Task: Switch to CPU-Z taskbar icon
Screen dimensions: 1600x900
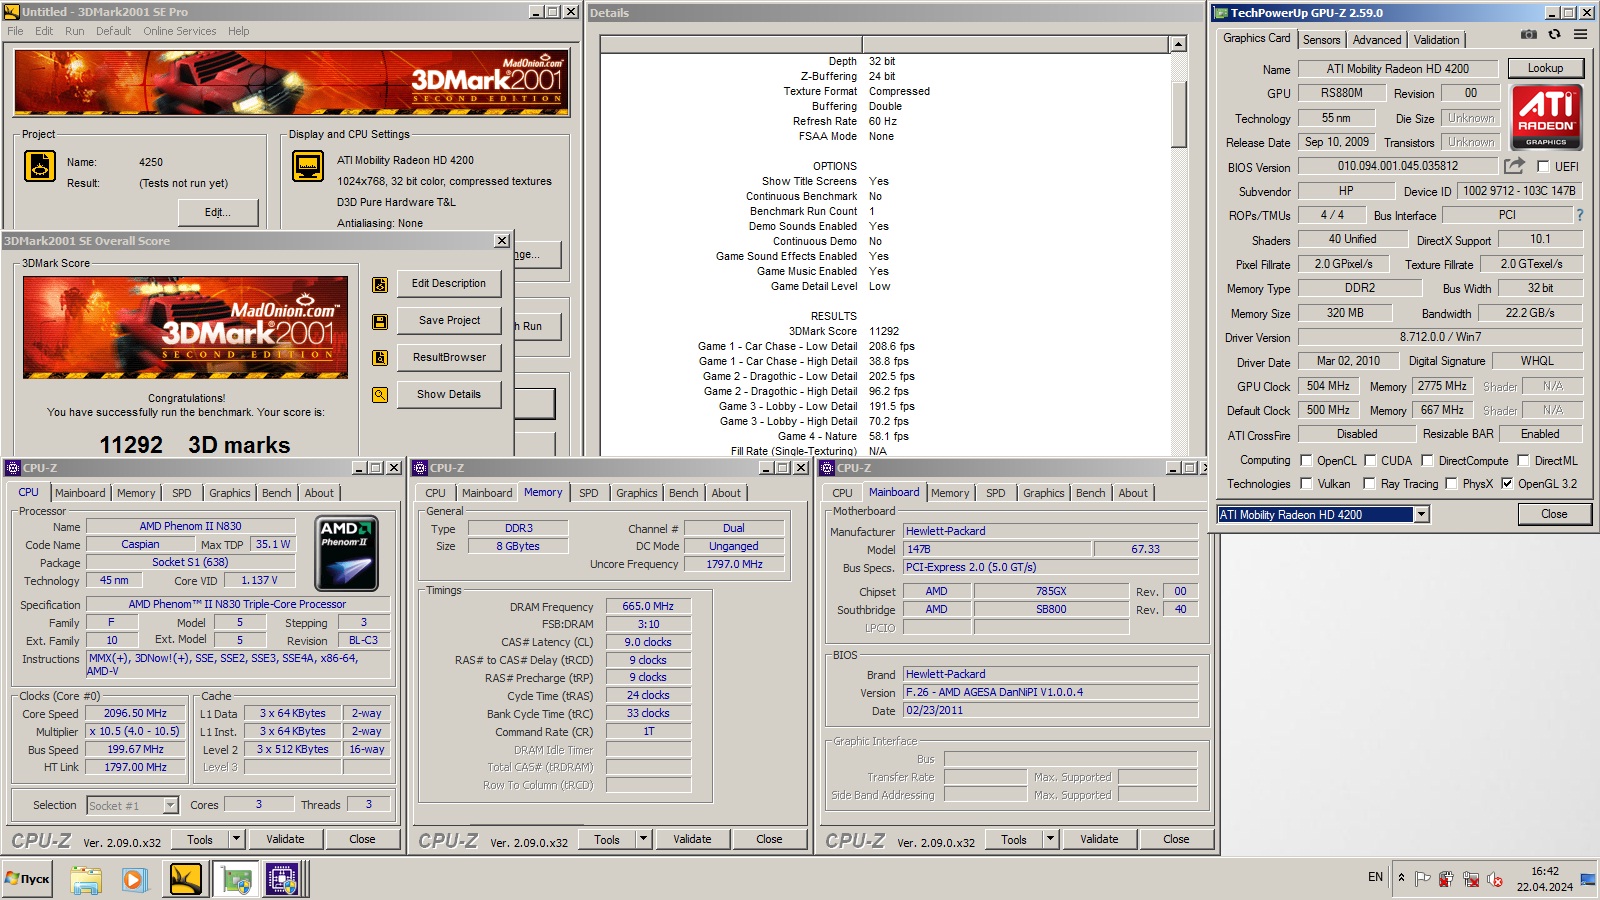Action: [283, 879]
